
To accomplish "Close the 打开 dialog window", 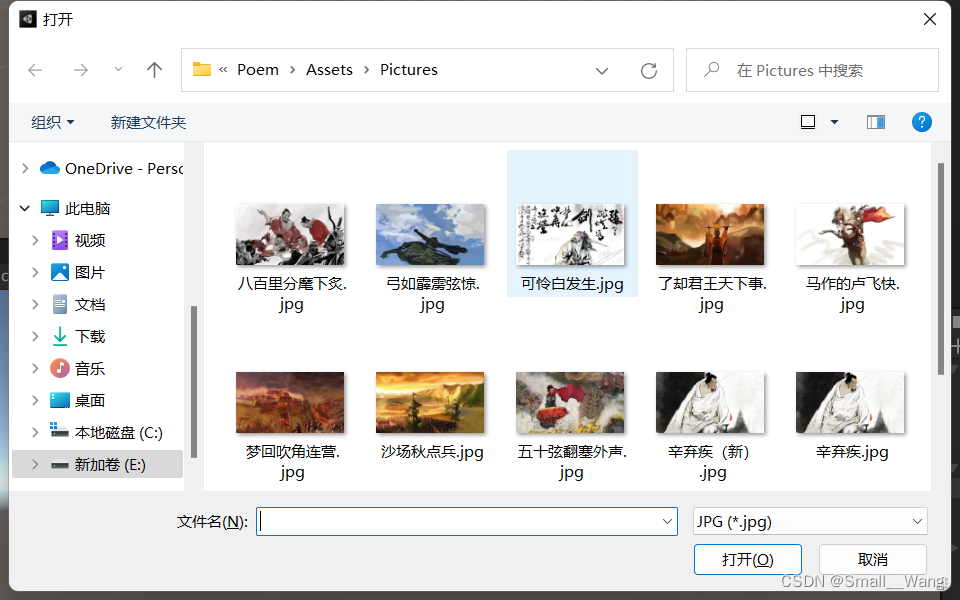I will (929, 20).
